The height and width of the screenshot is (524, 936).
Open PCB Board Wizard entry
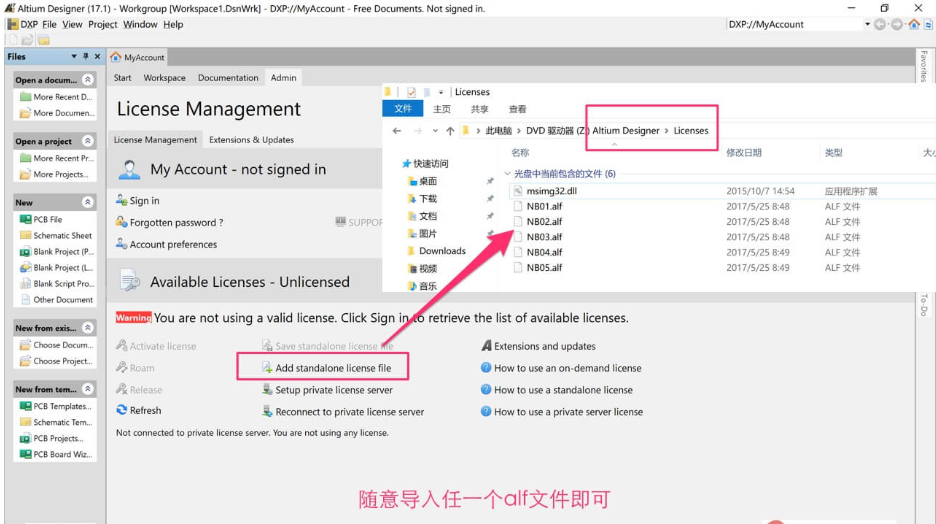(56, 454)
